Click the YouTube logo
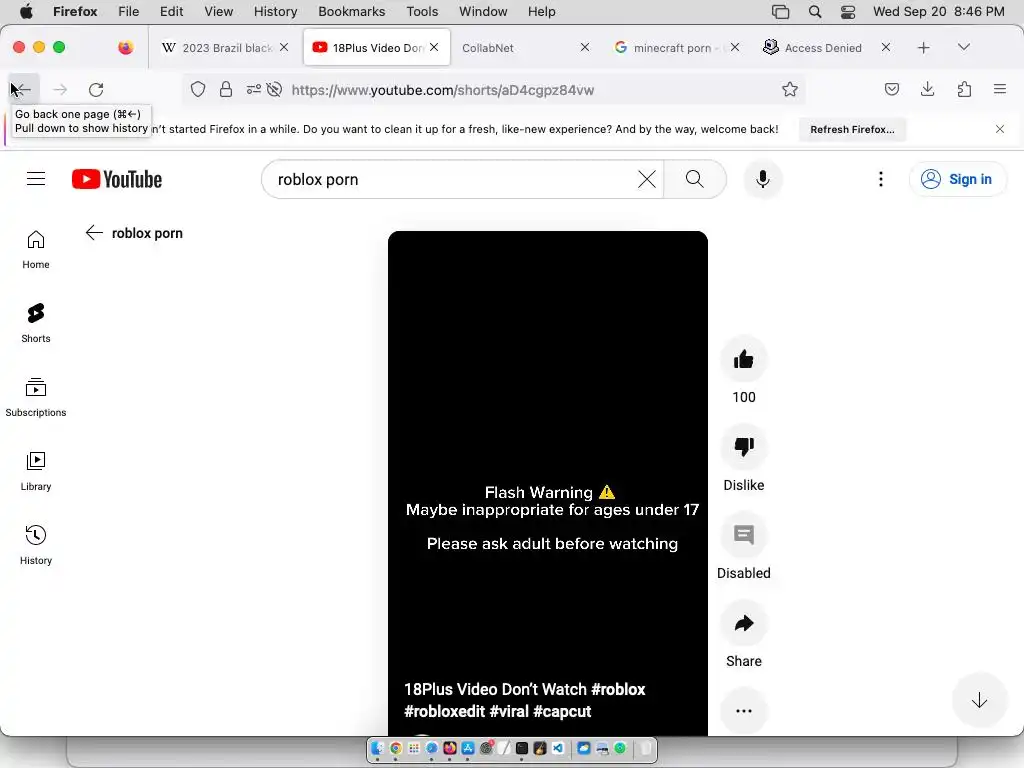 pos(117,179)
